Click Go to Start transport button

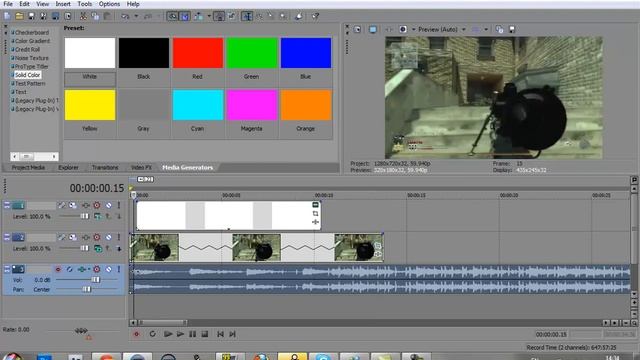[220, 334]
